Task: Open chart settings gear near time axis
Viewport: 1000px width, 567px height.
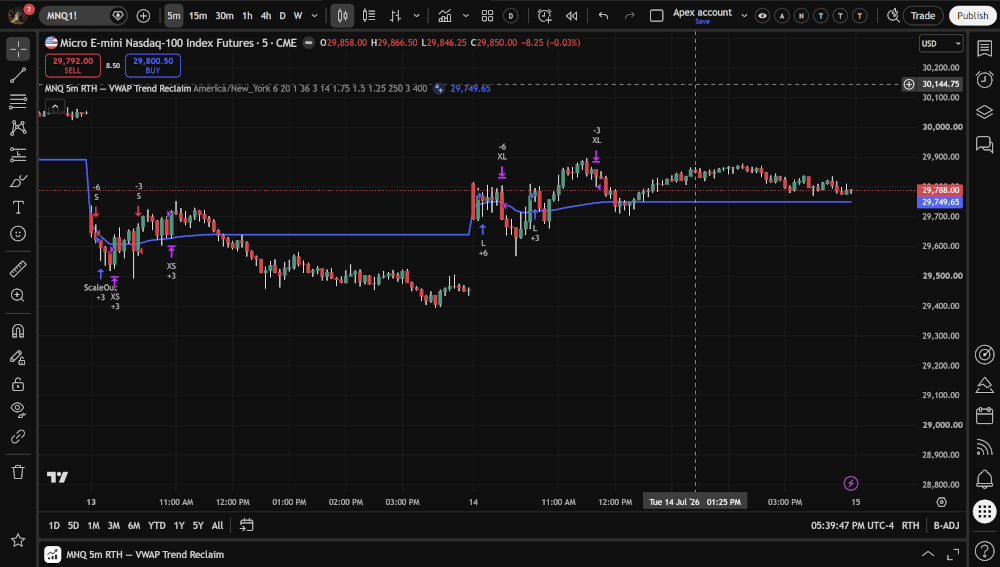Action: [941, 502]
